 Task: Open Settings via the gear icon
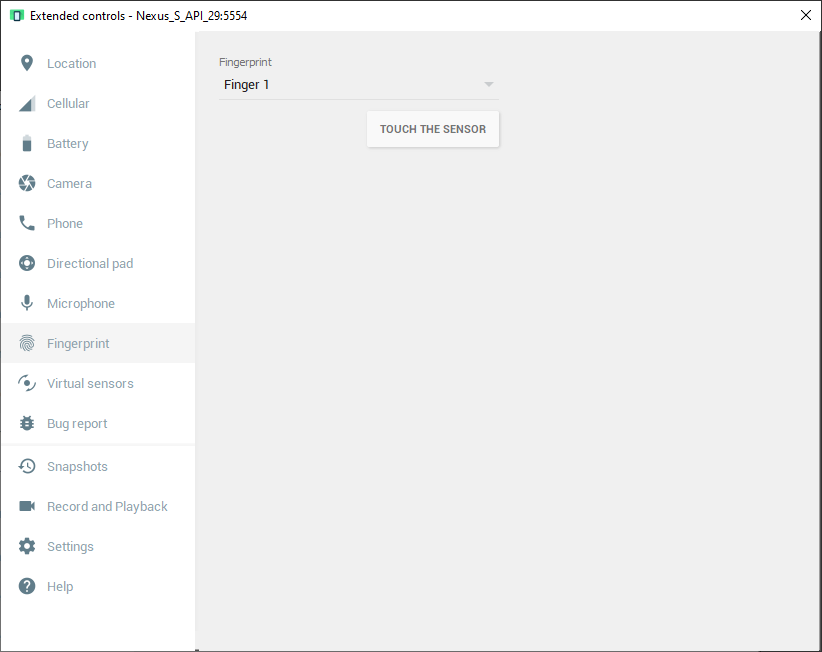click(x=27, y=547)
